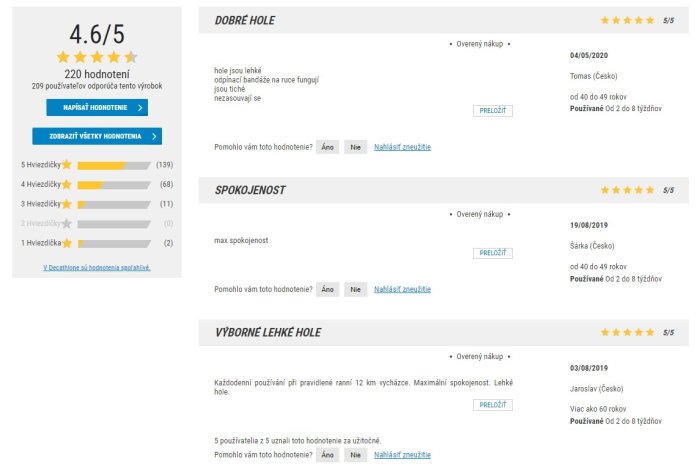Screen dimensions: 700x469
Task: Translate the Výborné lehké hole review
Action: (492, 405)
